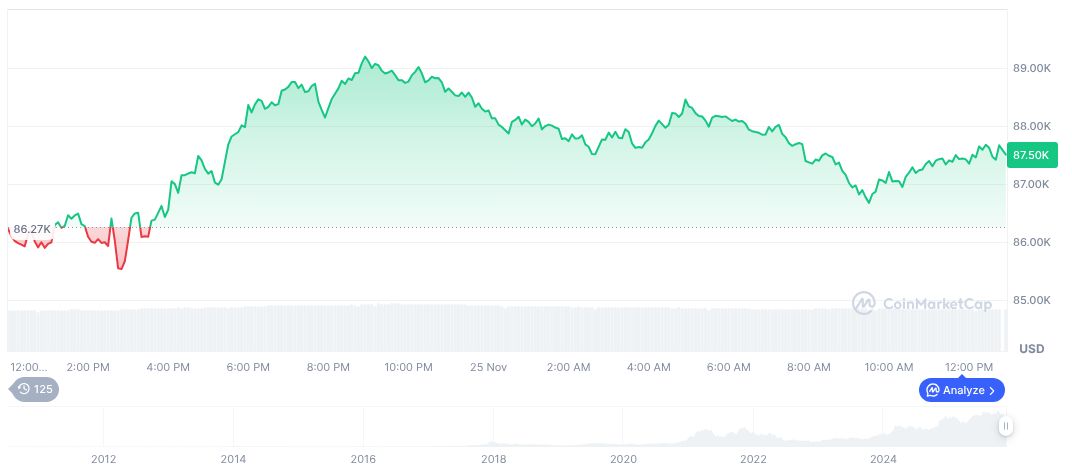Click the 89.00K price axis label
Viewport: 1072px width, 470px height.
pos(1031,68)
